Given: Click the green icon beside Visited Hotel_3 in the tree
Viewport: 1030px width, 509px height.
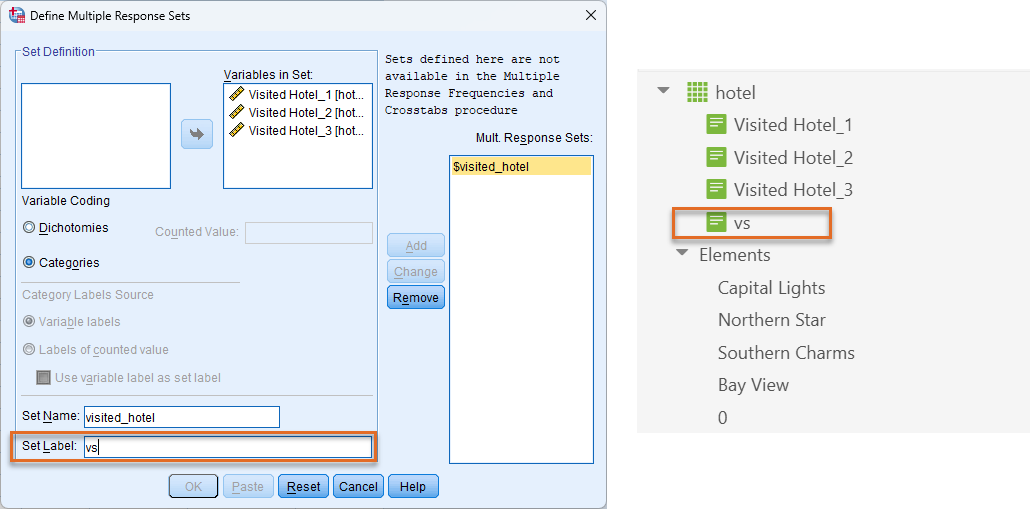Looking at the screenshot, I should (x=716, y=190).
